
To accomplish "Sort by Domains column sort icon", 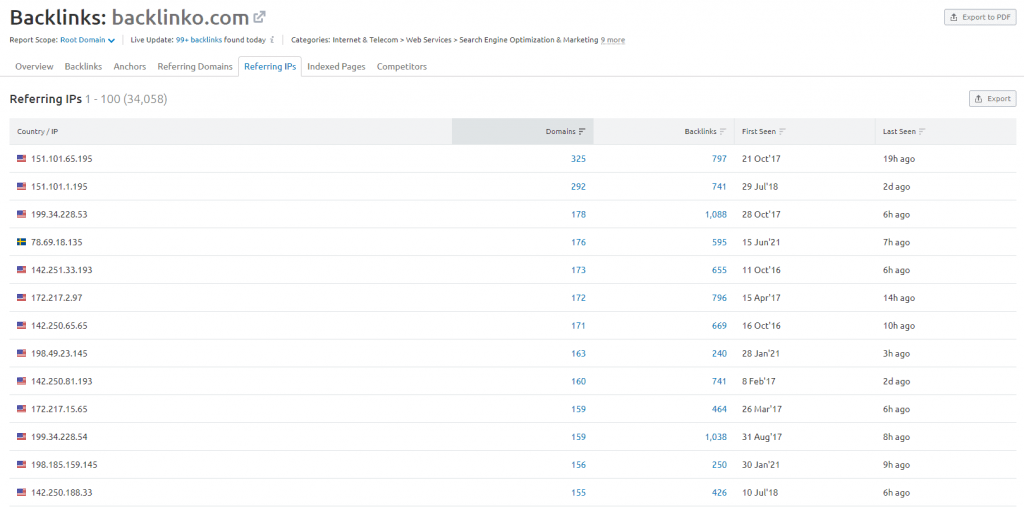I will click(x=582, y=131).
